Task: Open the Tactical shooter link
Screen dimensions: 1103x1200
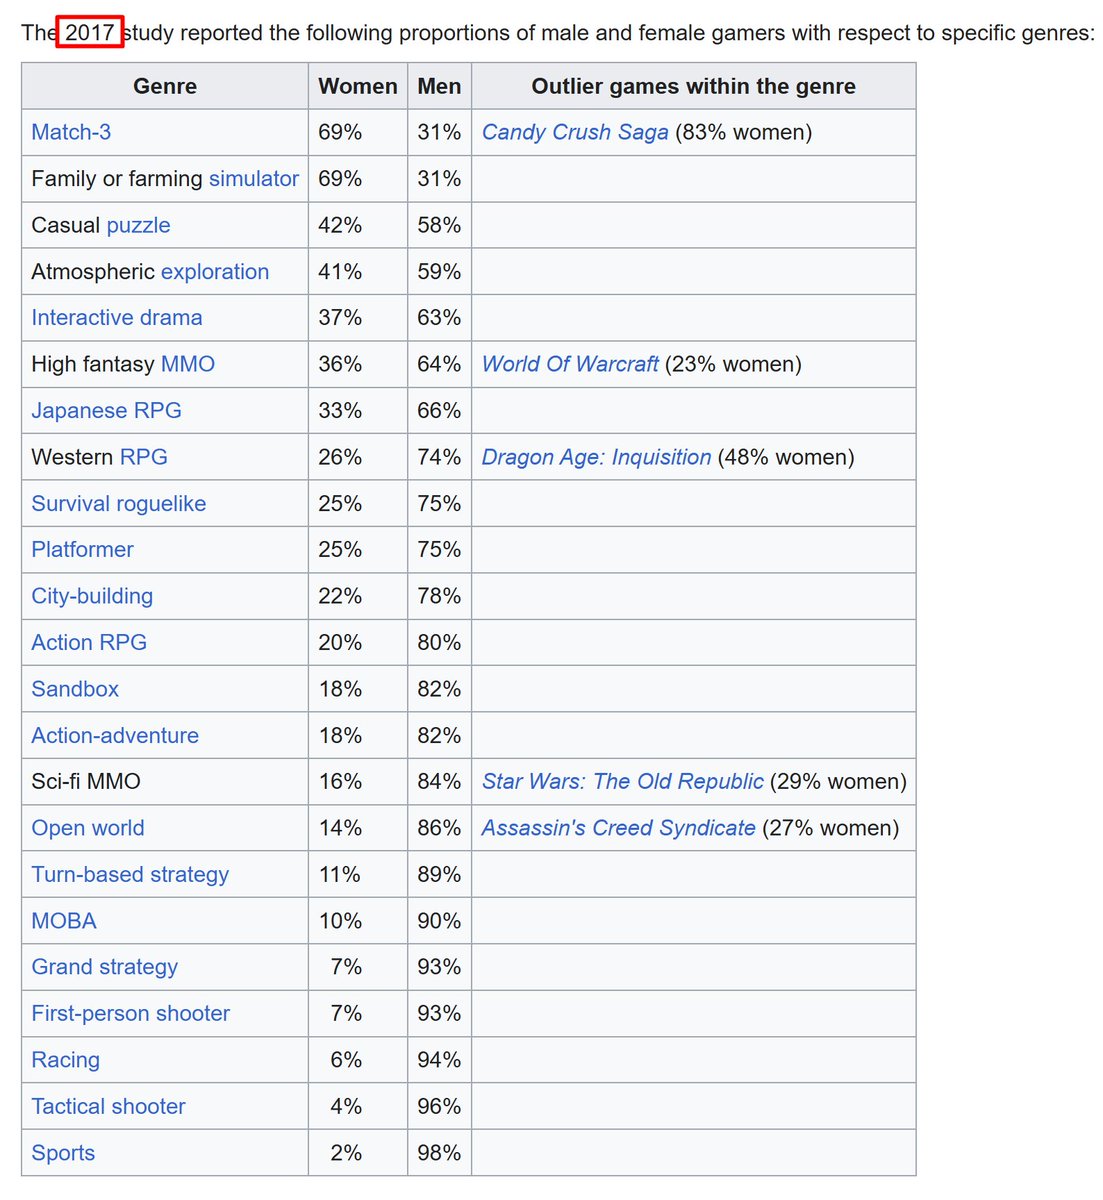Action: point(109,1106)
